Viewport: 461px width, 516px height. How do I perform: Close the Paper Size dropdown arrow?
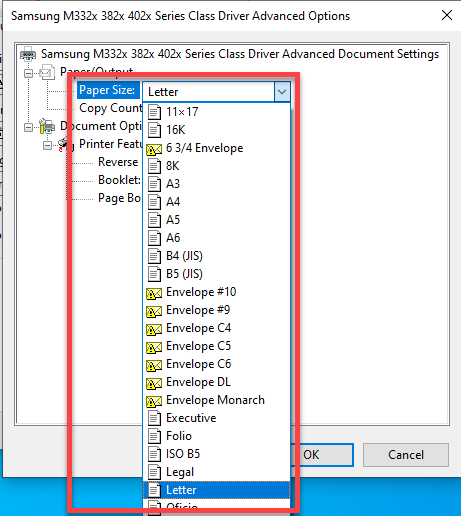pos(282,92)
